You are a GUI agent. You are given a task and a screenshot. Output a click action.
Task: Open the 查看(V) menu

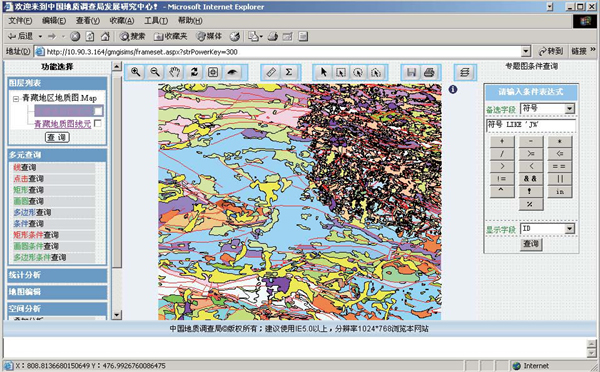coord(88,20)
